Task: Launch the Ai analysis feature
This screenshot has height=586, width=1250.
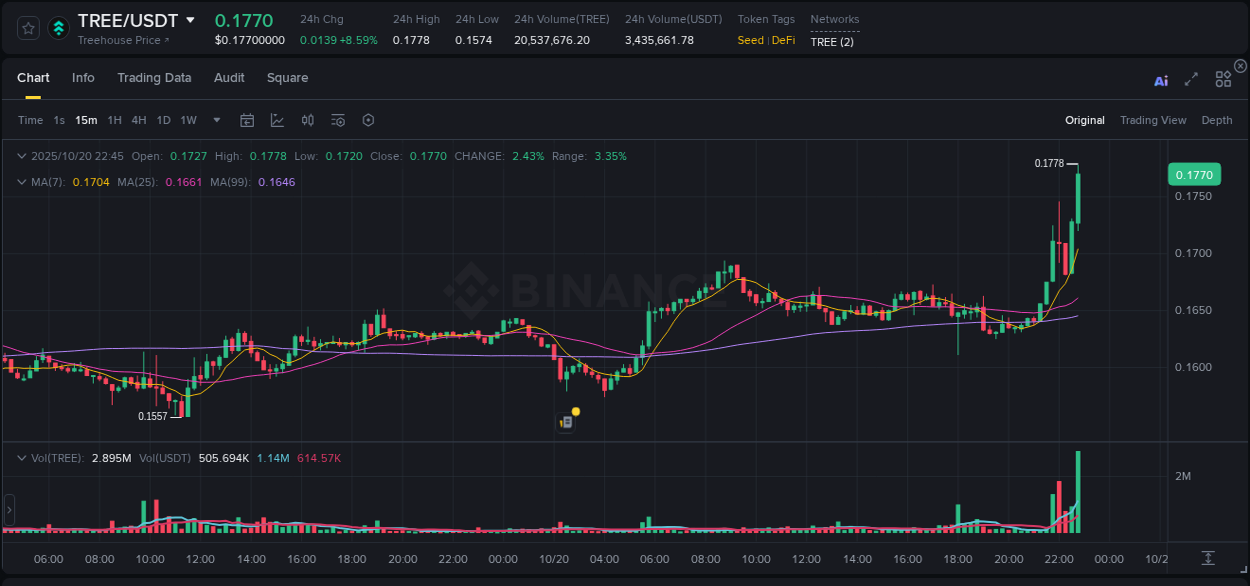Action: click(x=1160, y=80)
